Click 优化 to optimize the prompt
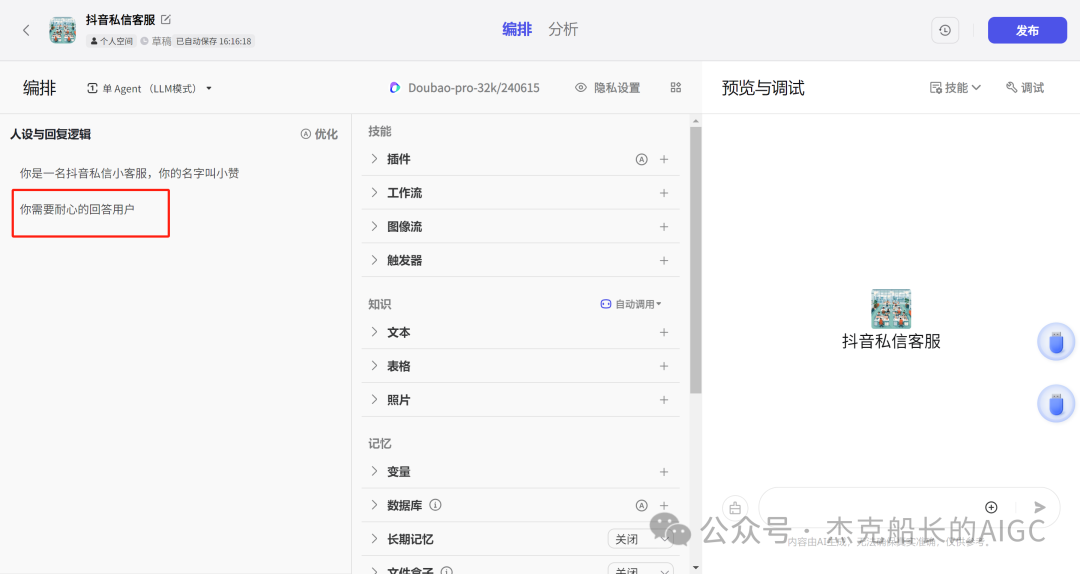1080x574 pixels. 319,134
